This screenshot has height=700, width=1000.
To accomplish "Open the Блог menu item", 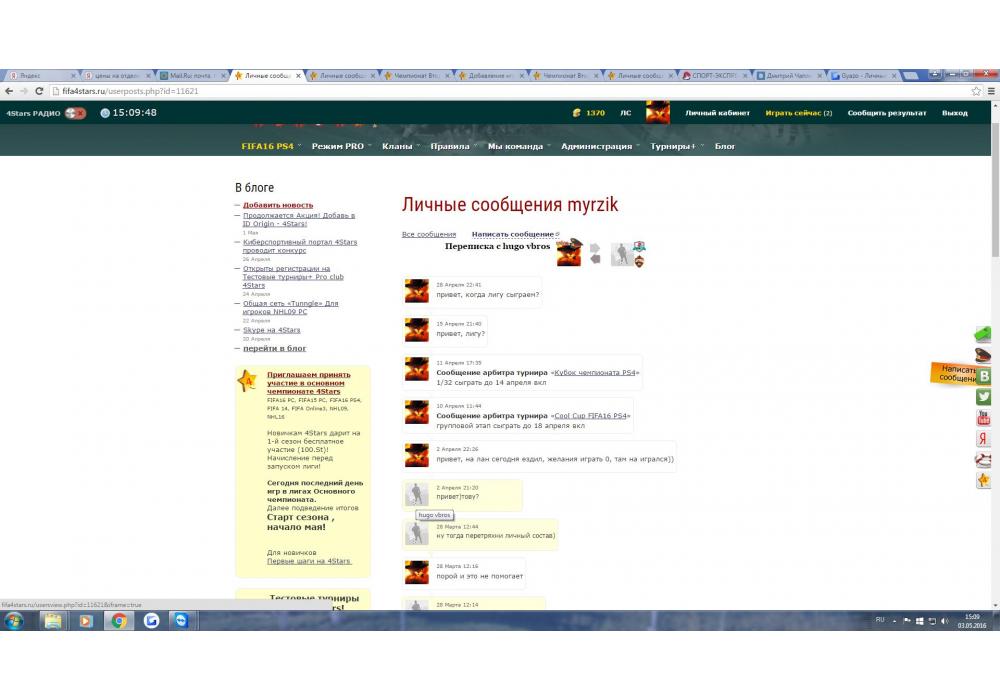I will click(725, 146).
